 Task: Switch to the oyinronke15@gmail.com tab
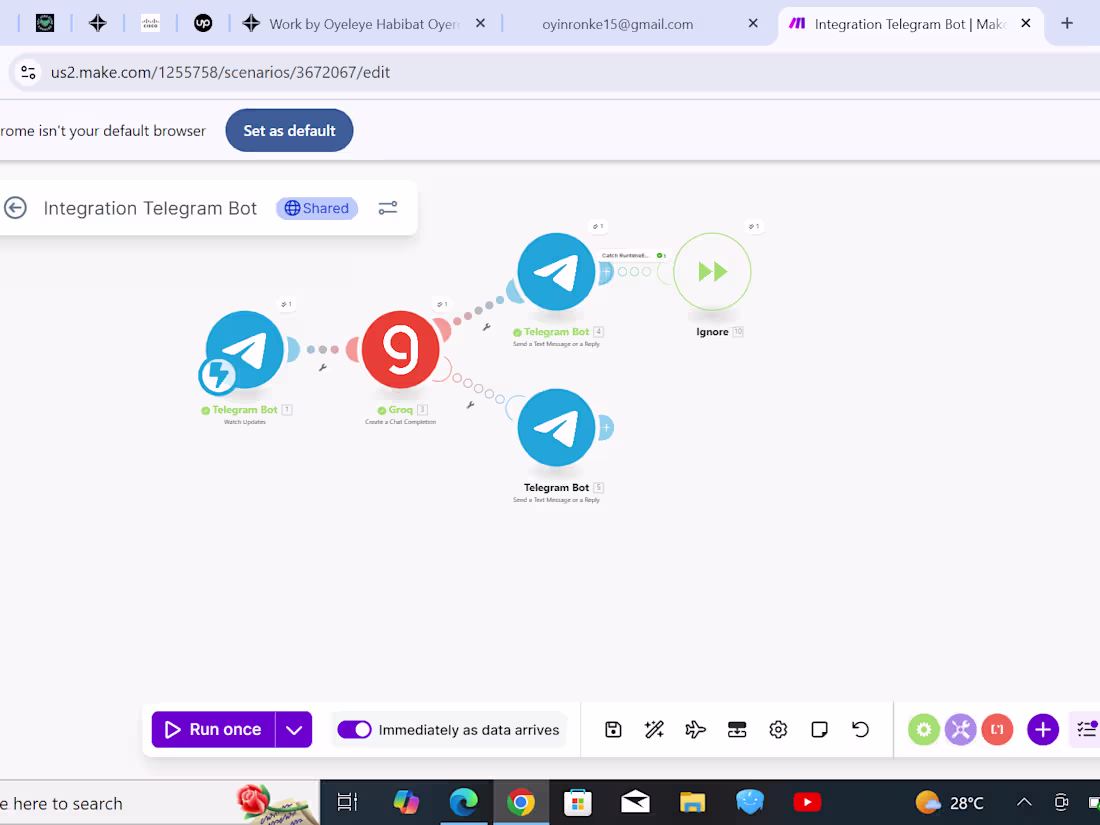point(617,23)
